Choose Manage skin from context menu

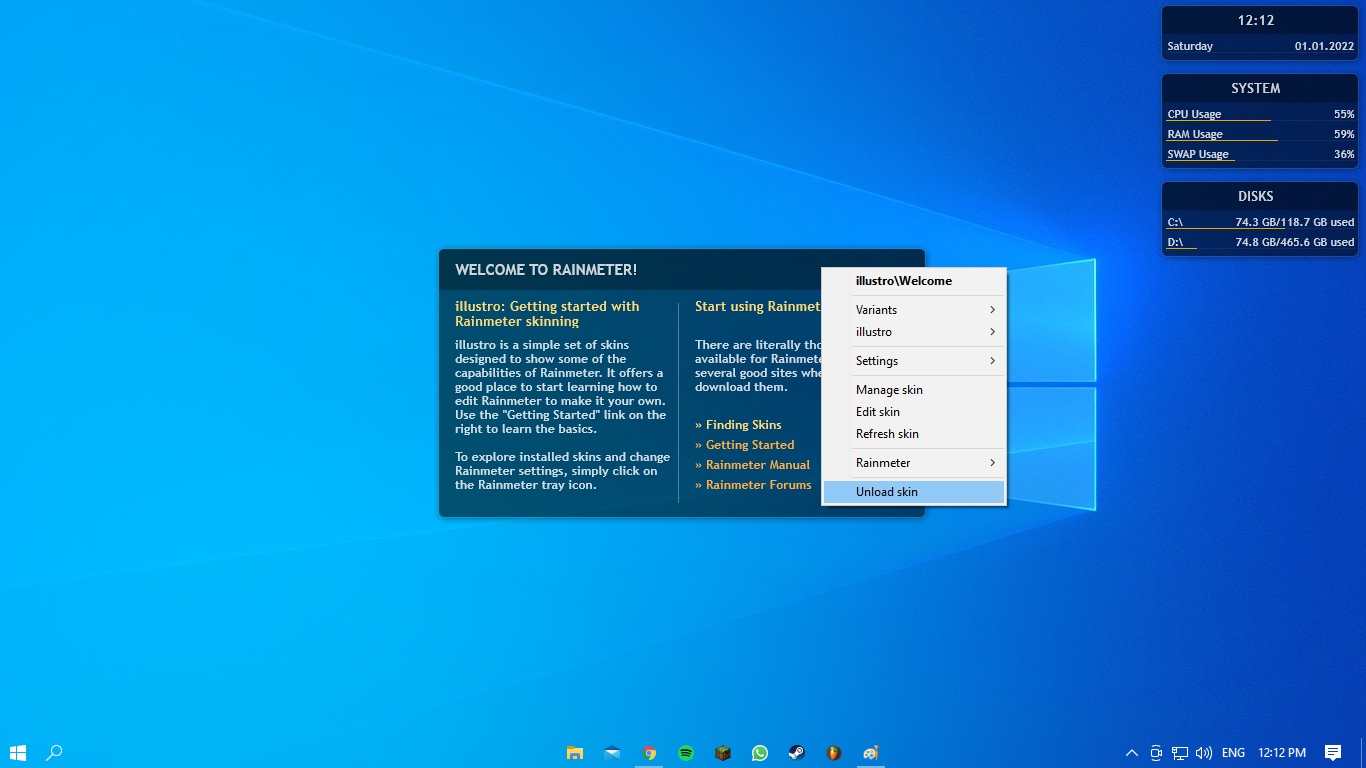(x=914, y=390)
